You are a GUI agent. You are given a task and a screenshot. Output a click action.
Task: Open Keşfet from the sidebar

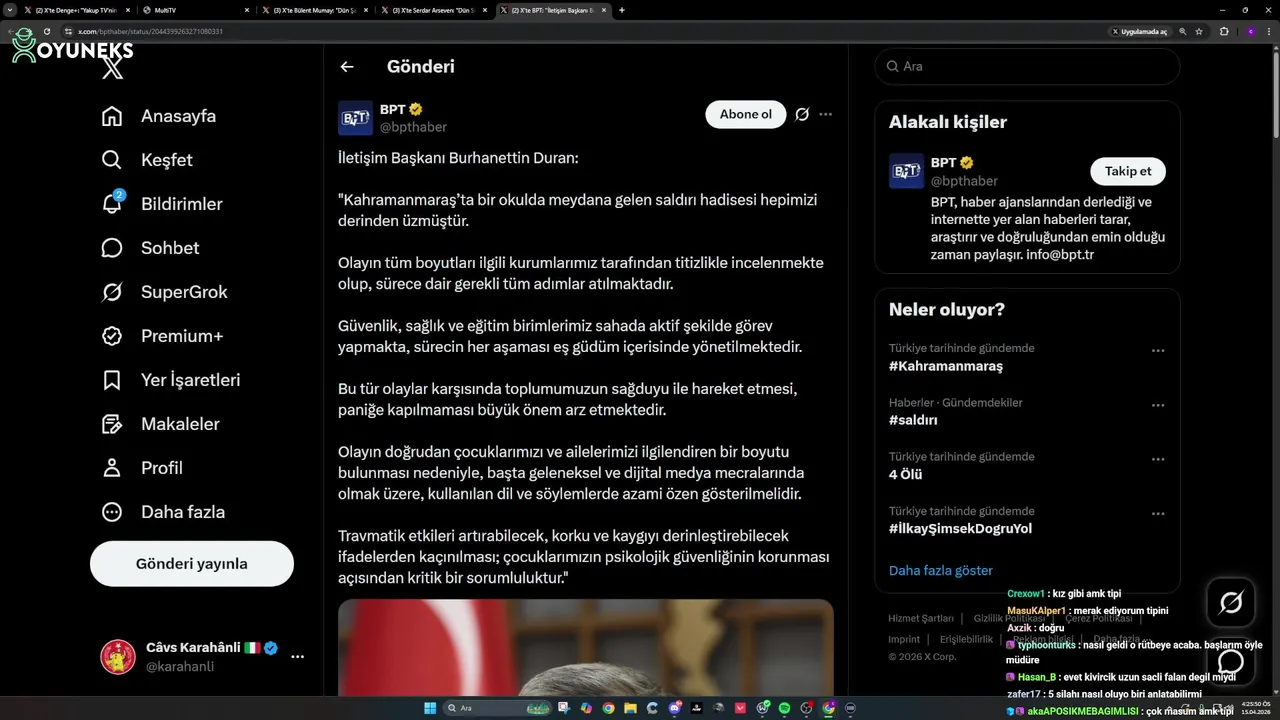(146, 160)
